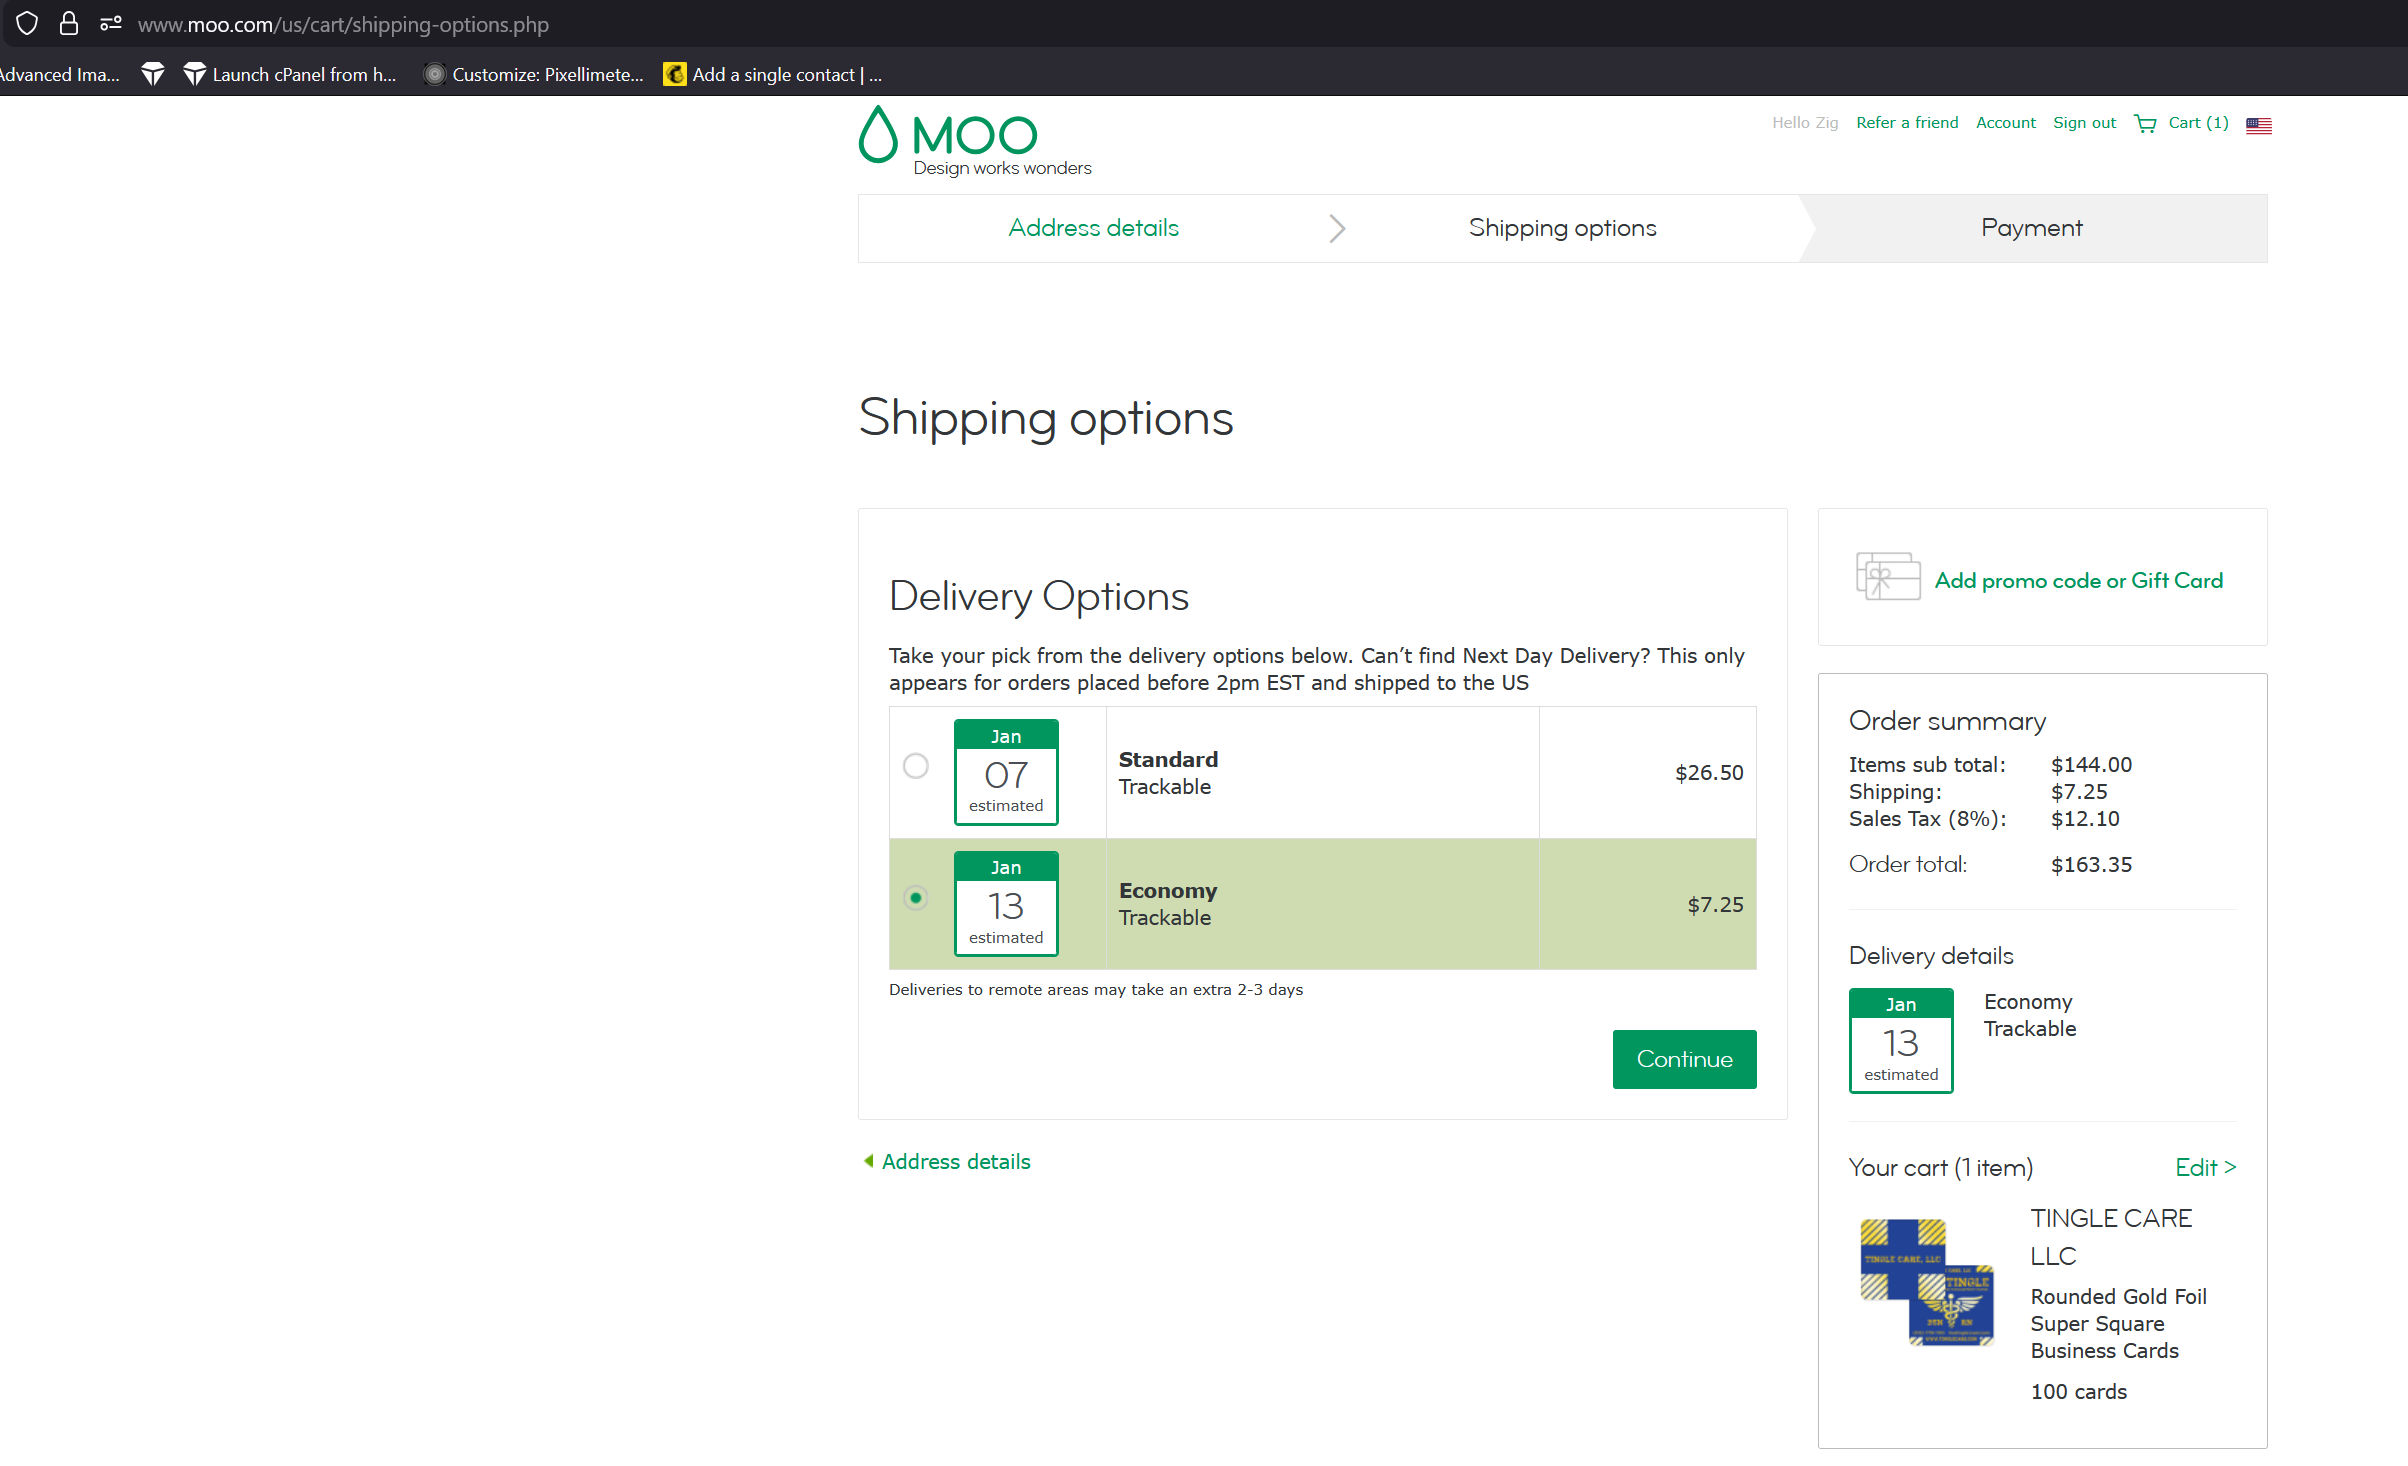The image size is (2408, 1466).
Task: Open the Add a single contact bookmark
Action: (x=775, y=75)
